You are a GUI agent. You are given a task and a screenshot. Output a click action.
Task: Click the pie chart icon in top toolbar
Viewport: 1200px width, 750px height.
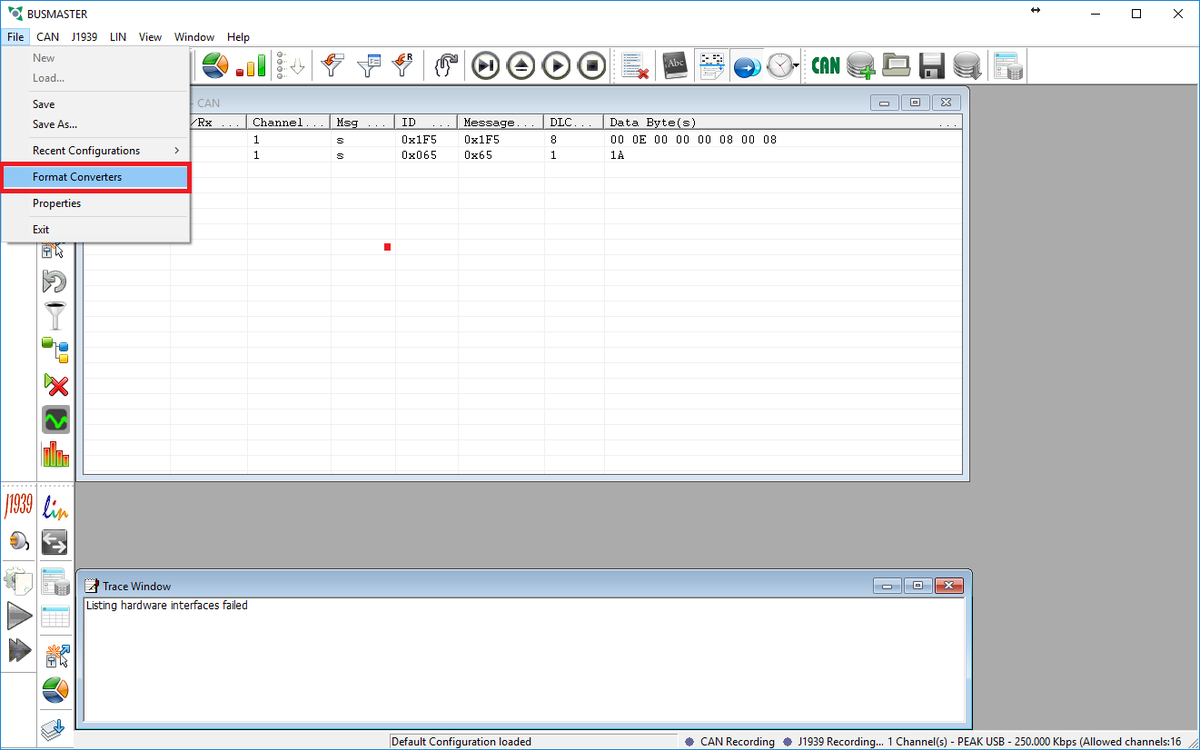click(215, 66)
